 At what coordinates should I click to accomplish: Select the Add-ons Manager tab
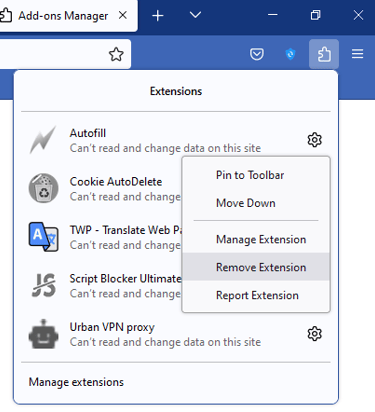tap(63, 16)
